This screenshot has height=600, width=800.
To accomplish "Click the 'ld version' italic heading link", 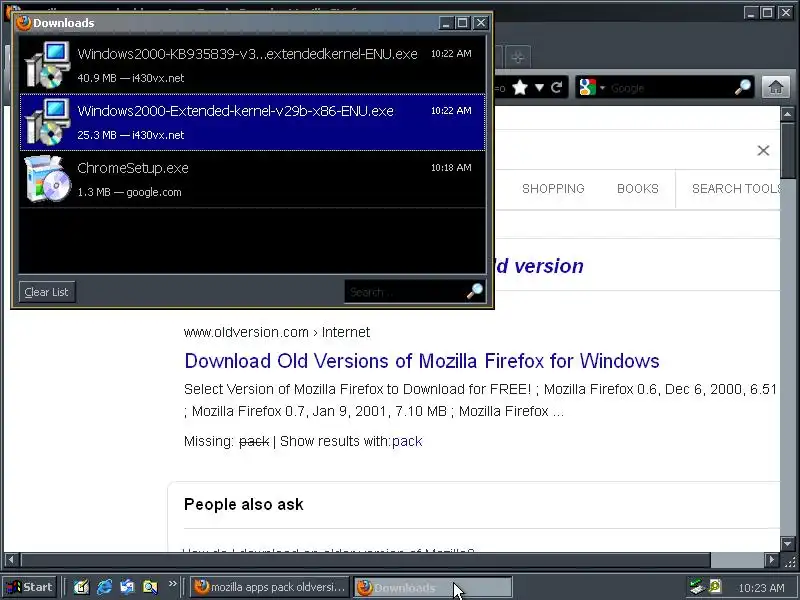I will [540, 266].
